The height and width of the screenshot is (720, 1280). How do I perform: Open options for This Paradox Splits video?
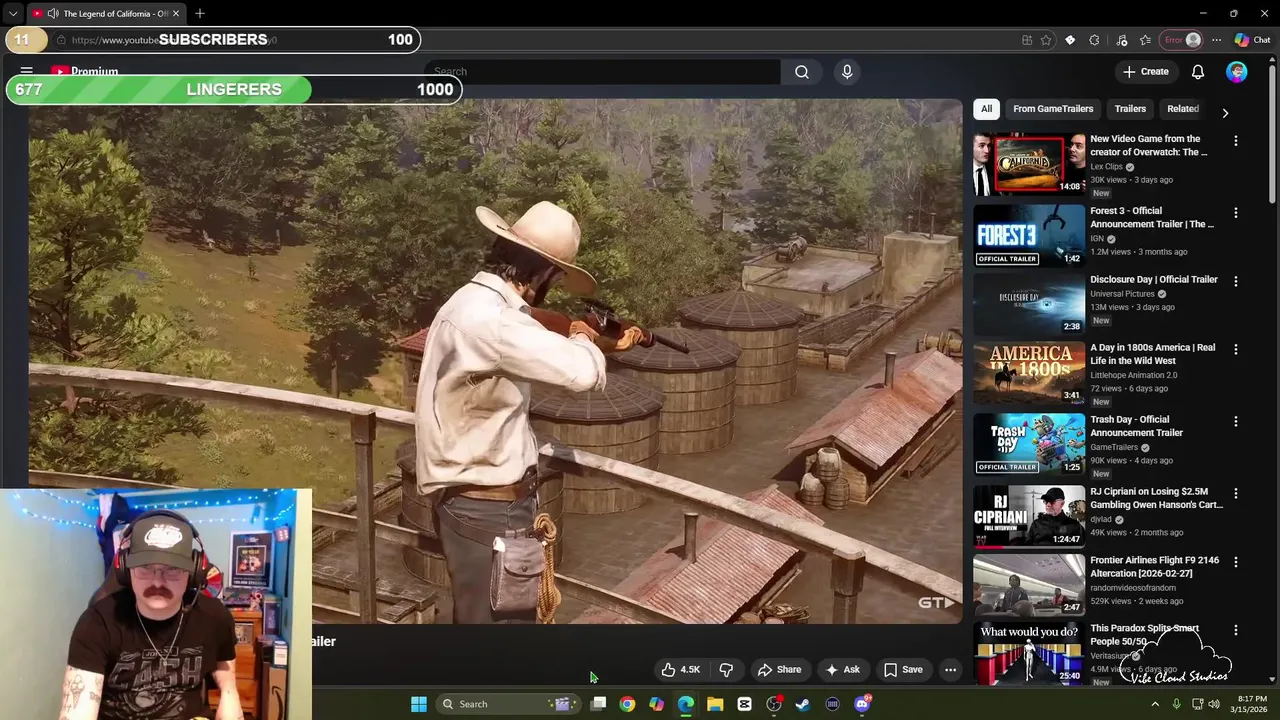(1236, 630)
